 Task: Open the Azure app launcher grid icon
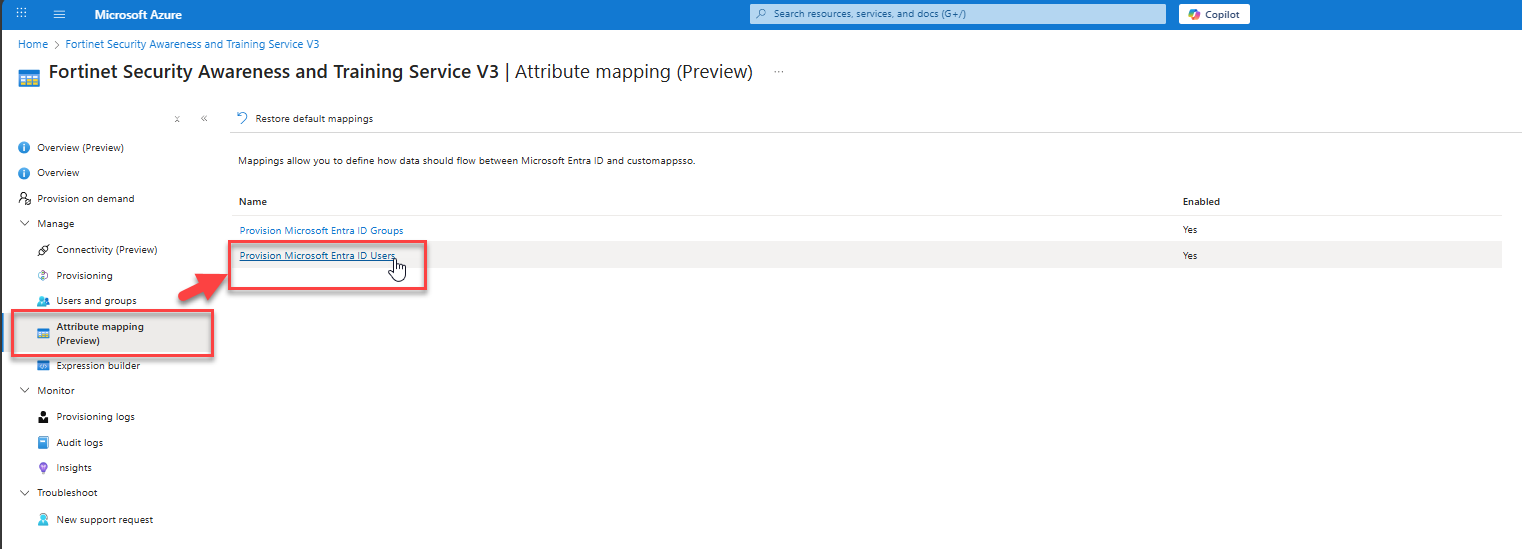click(x=22, y=14)
